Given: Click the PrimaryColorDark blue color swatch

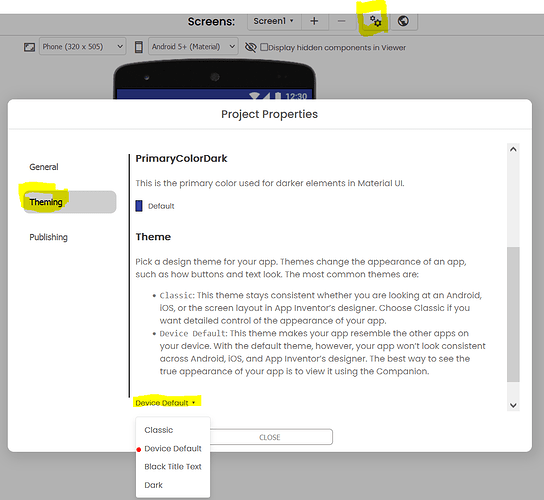Looking at the screenshot, I should tap(139, 206).
